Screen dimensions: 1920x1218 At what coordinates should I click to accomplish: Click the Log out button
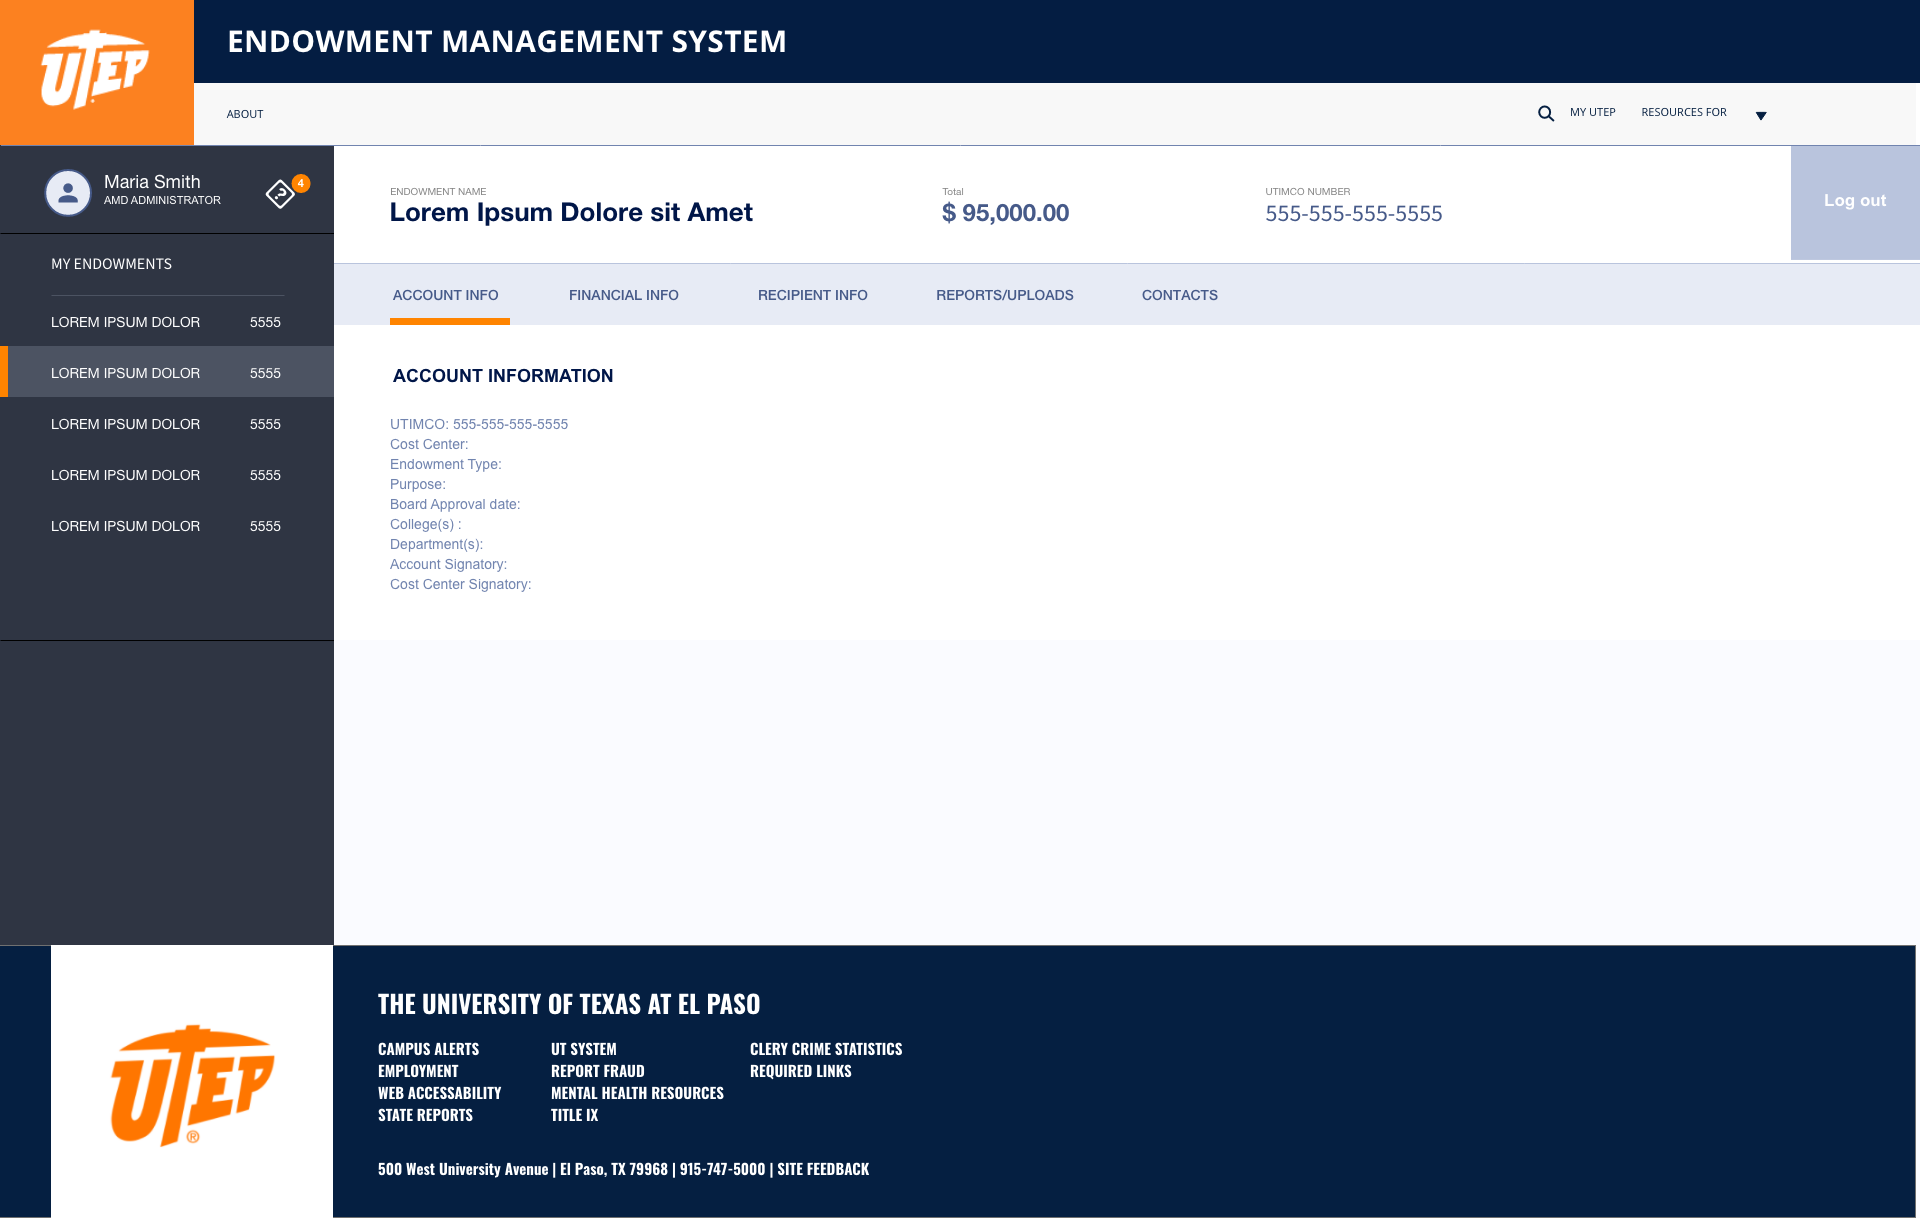1855,201
